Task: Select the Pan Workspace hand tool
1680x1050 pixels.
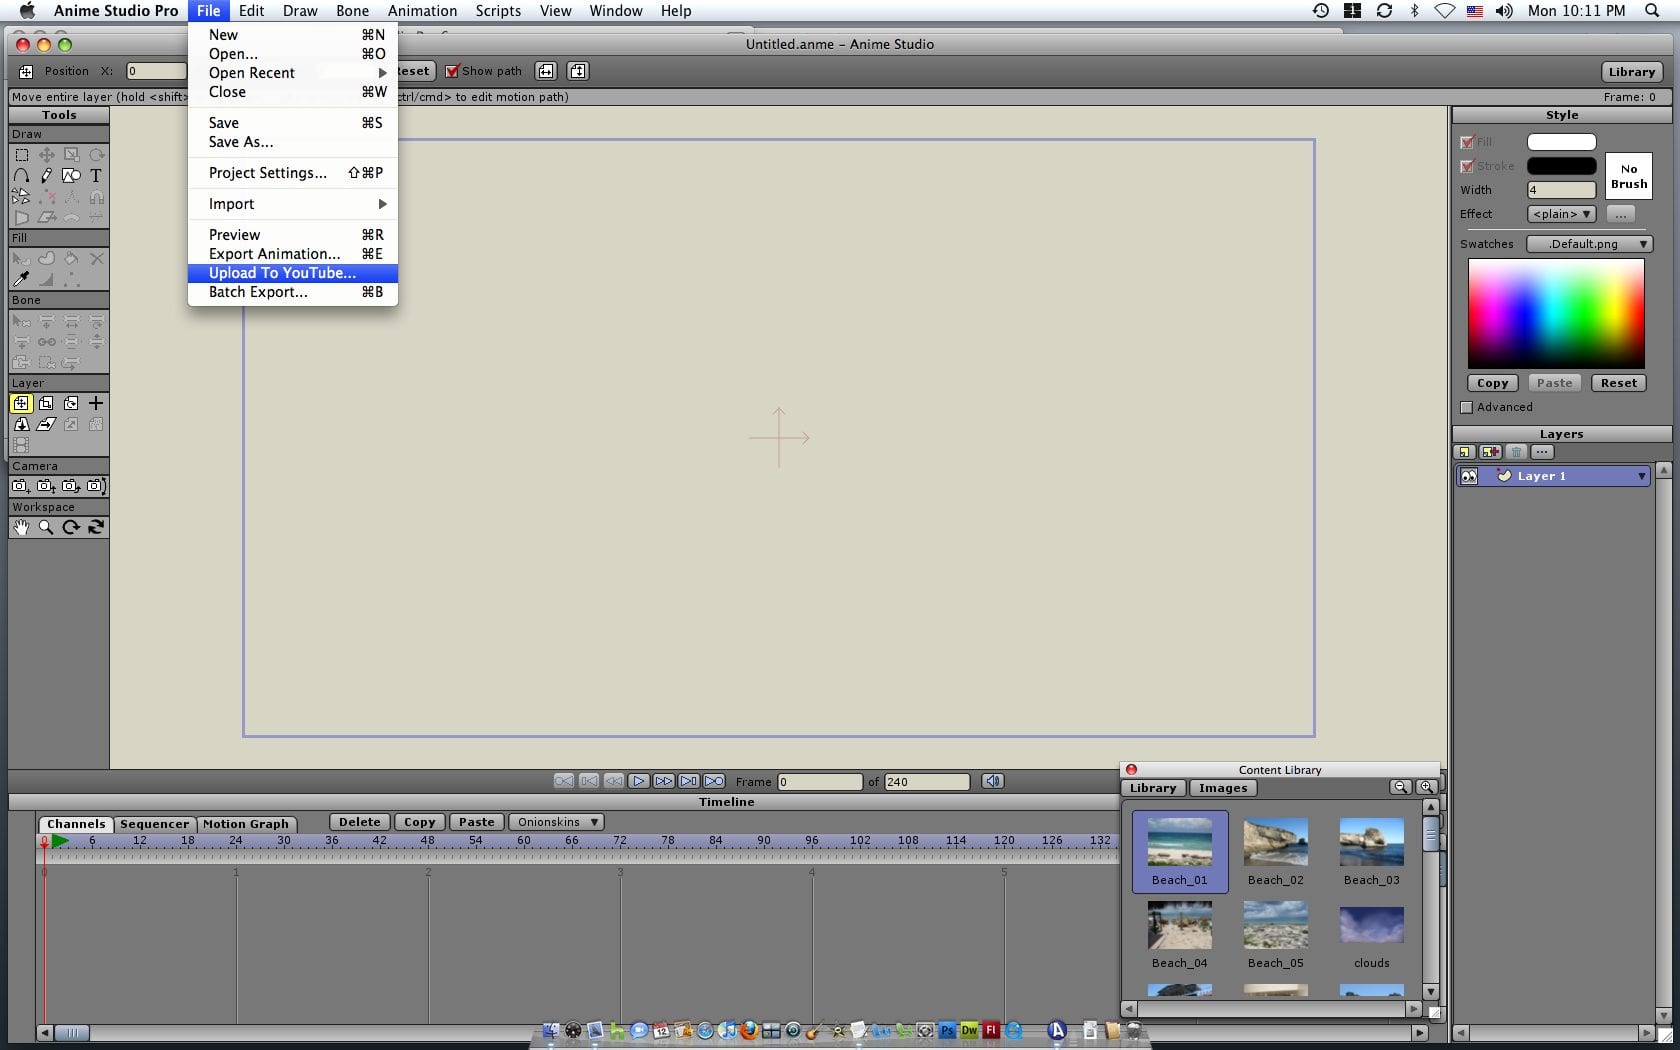Action: pos(21,527)
